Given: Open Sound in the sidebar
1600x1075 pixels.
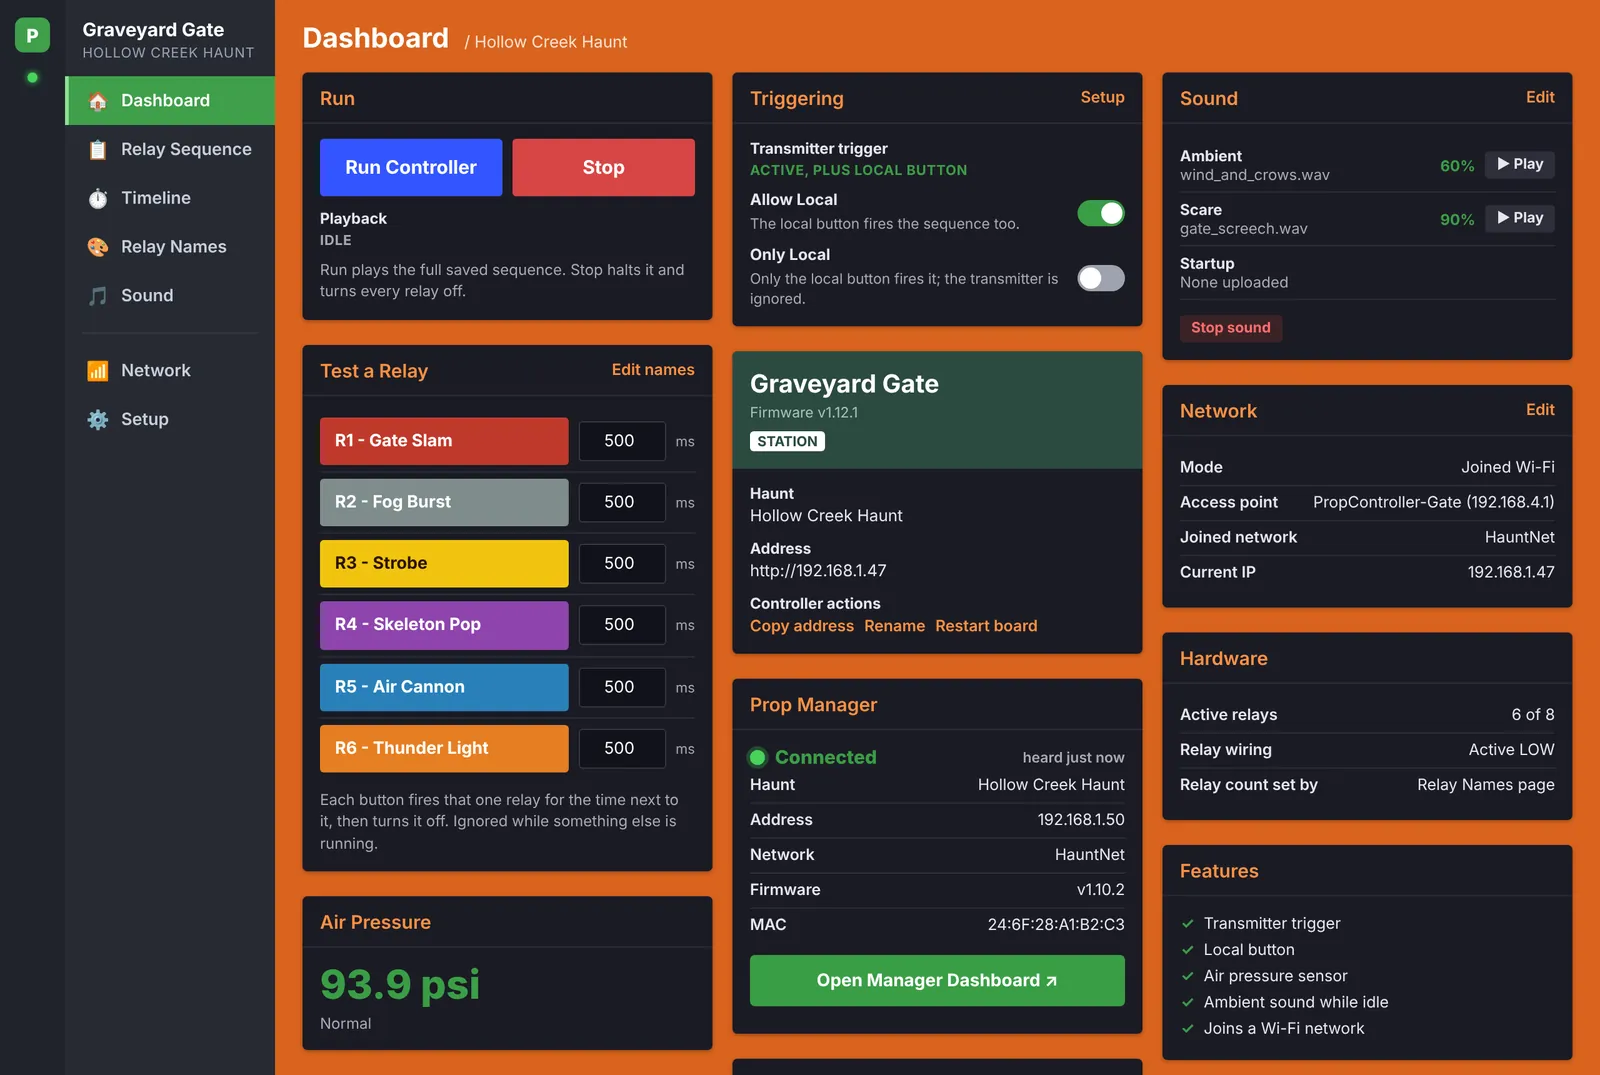Looking at the screenshot, I should 170,296.
